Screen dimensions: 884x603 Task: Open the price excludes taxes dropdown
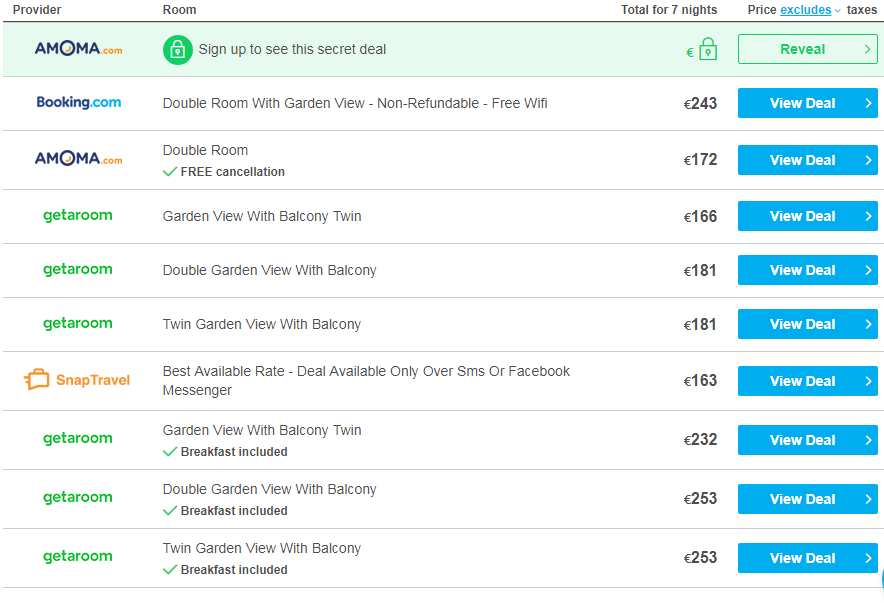pyautogui.click(x=810, y=10)
